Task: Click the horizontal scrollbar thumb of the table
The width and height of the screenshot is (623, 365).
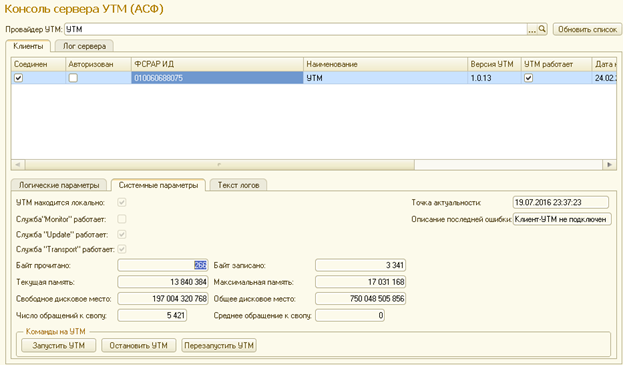Action: point(219,164)
